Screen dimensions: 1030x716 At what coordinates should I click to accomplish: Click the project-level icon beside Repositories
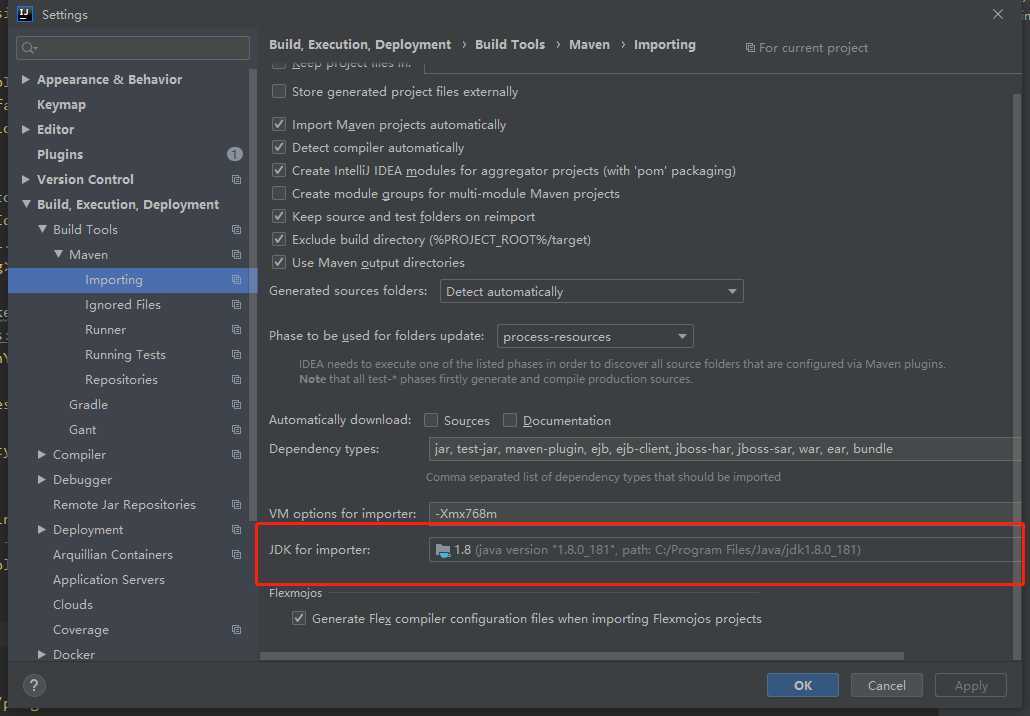tap(236, 379)
